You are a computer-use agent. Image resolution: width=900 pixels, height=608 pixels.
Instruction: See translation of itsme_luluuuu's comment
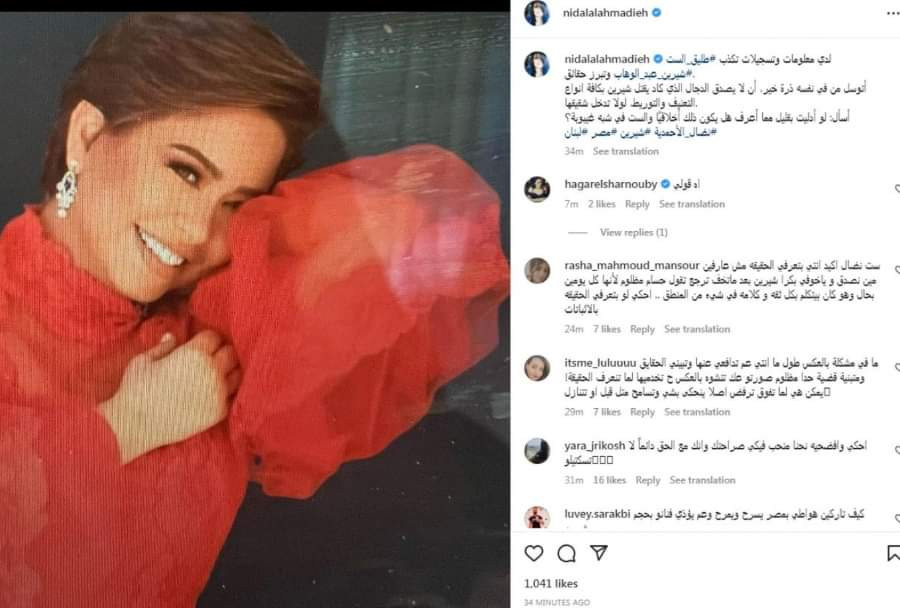pos(697,412)
